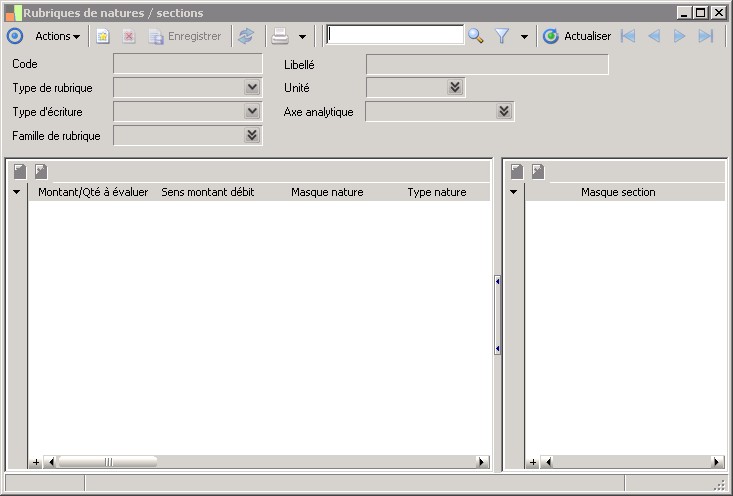Go to last record arrow
This screenshot has height=496, width=733.
click(705, 36)
